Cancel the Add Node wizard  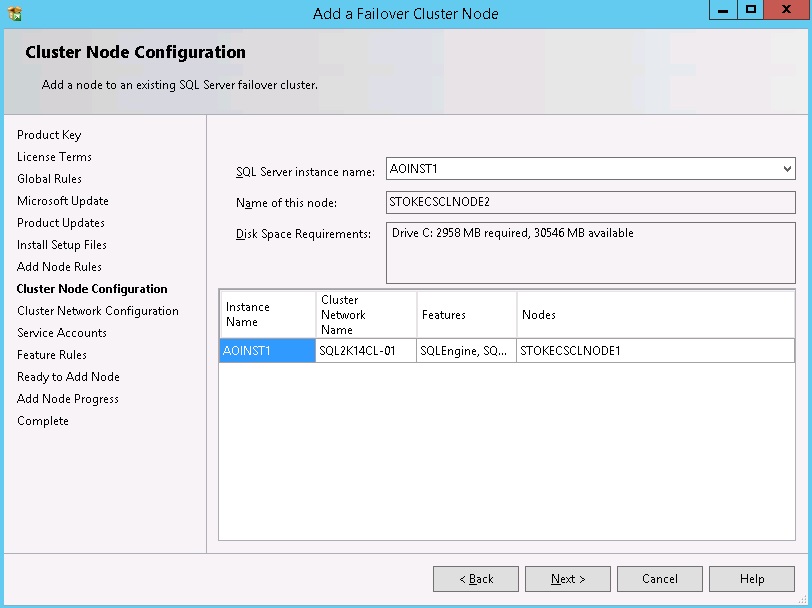click(x=659, y=578)
